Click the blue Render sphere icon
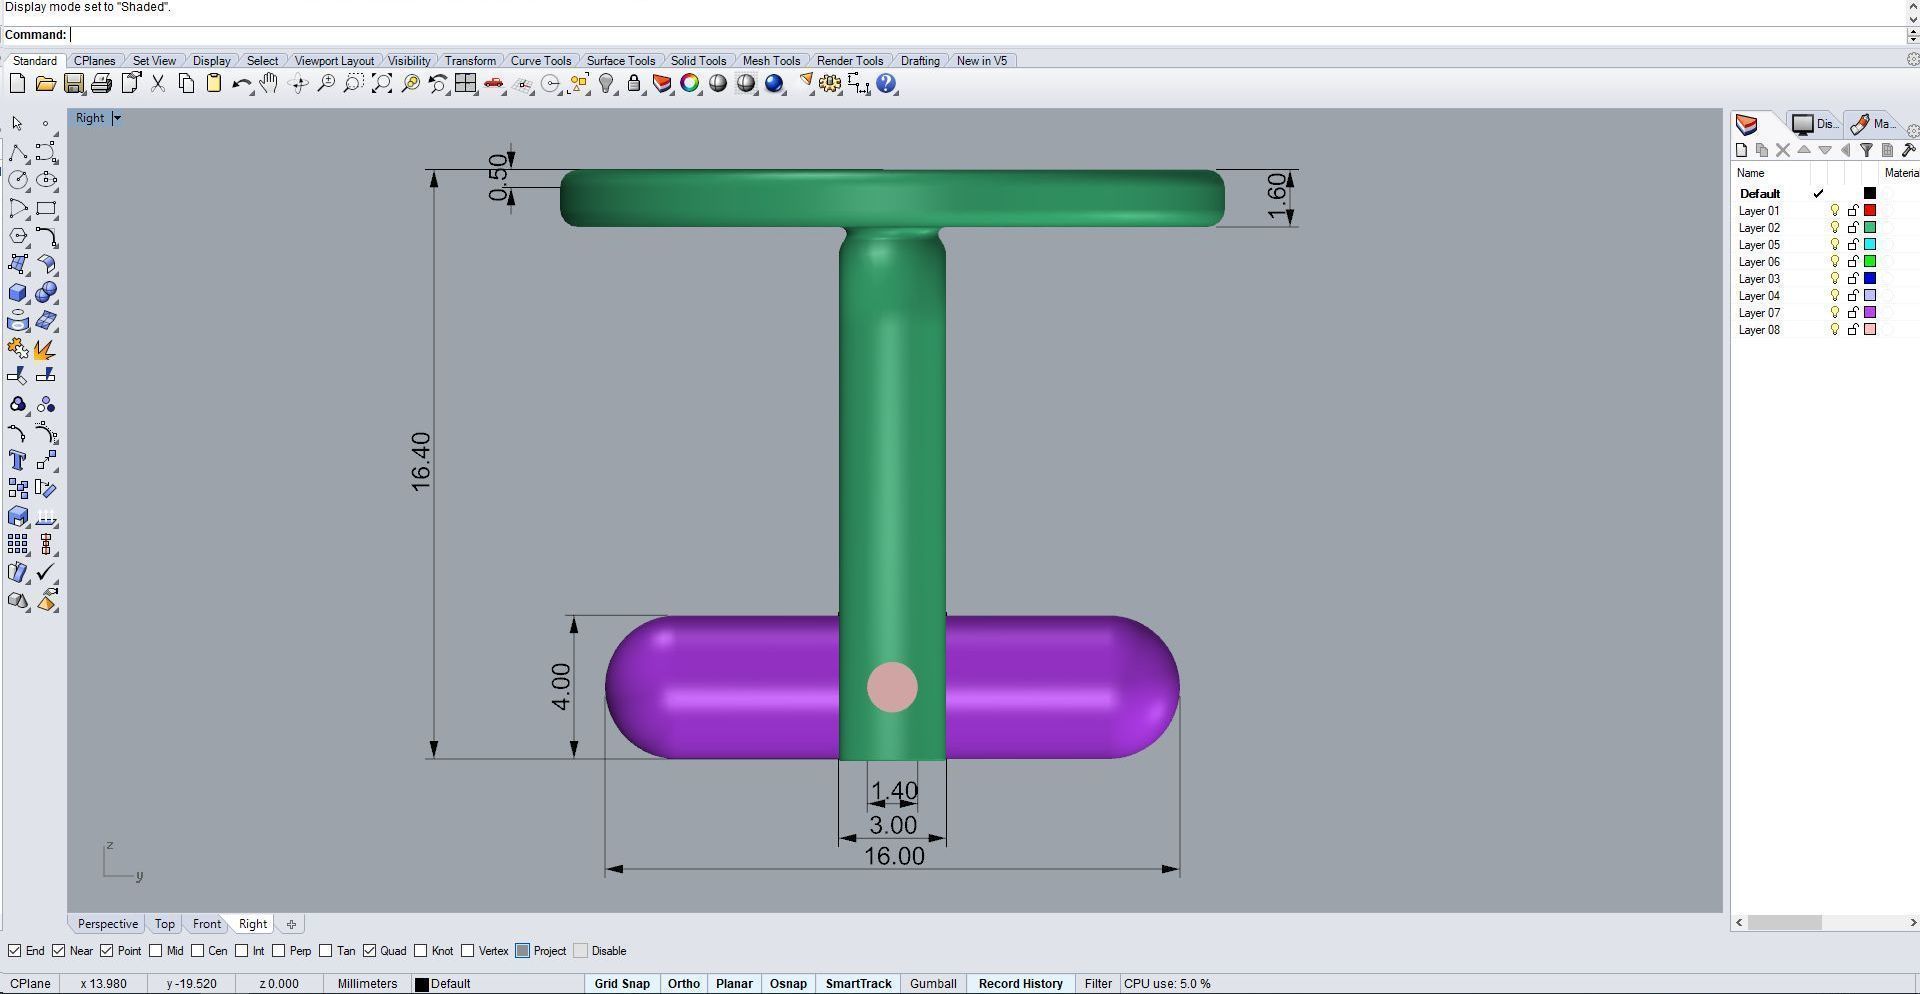1920x994 pixels. tap(775, 84)
